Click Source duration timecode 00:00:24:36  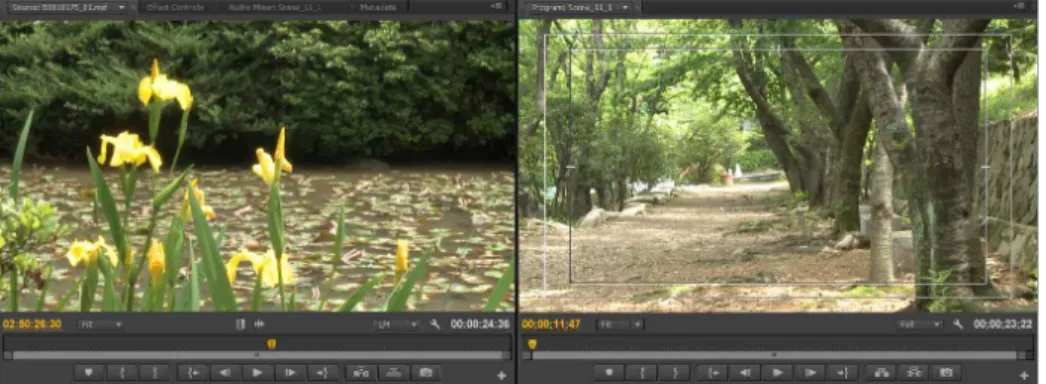pyautogui.click(x=480, y=325)
